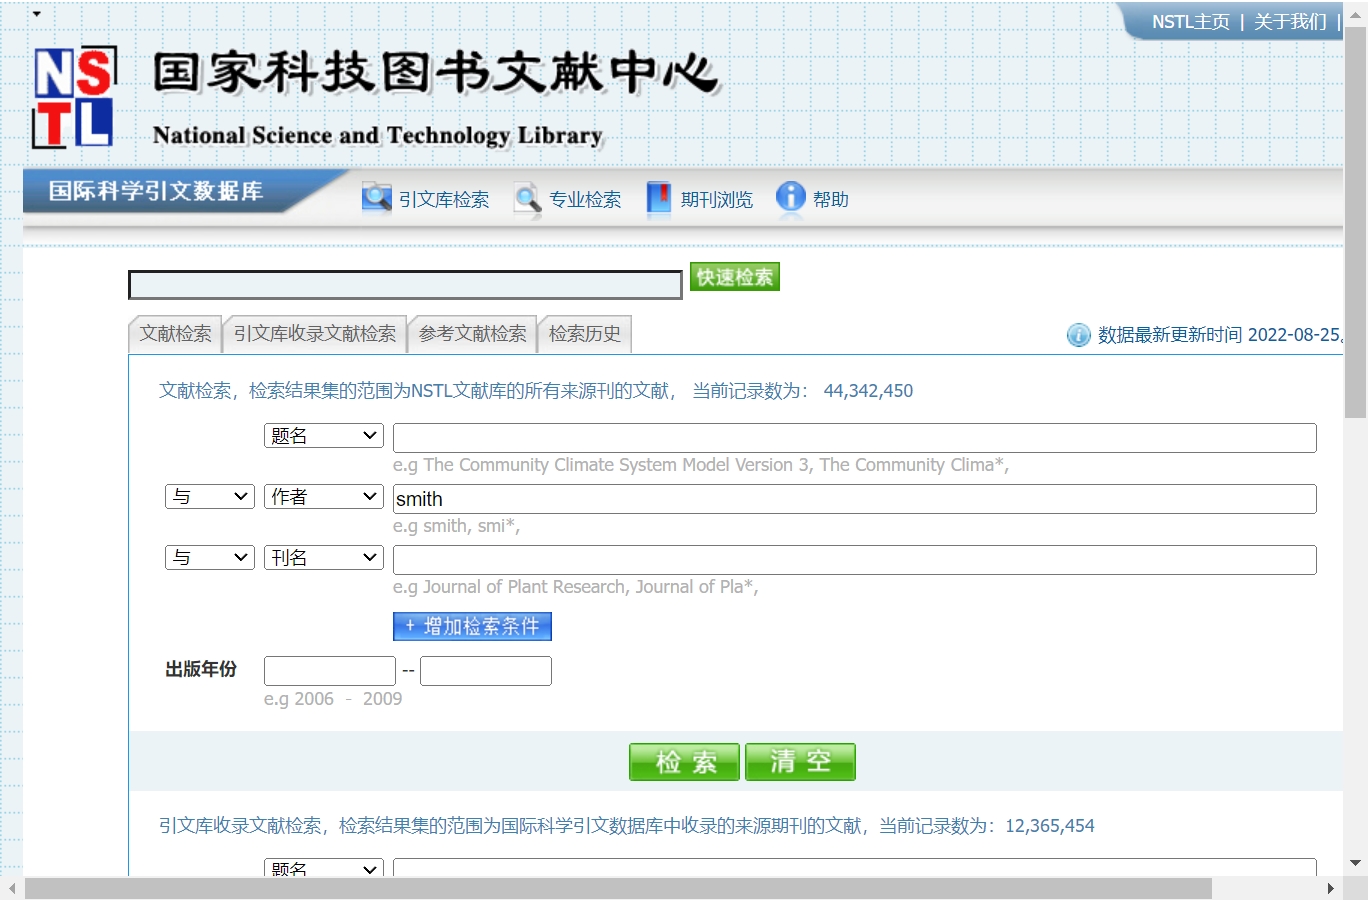
Task: Open 引文库检索 navigation link
Action: click(x=444, y=200)
